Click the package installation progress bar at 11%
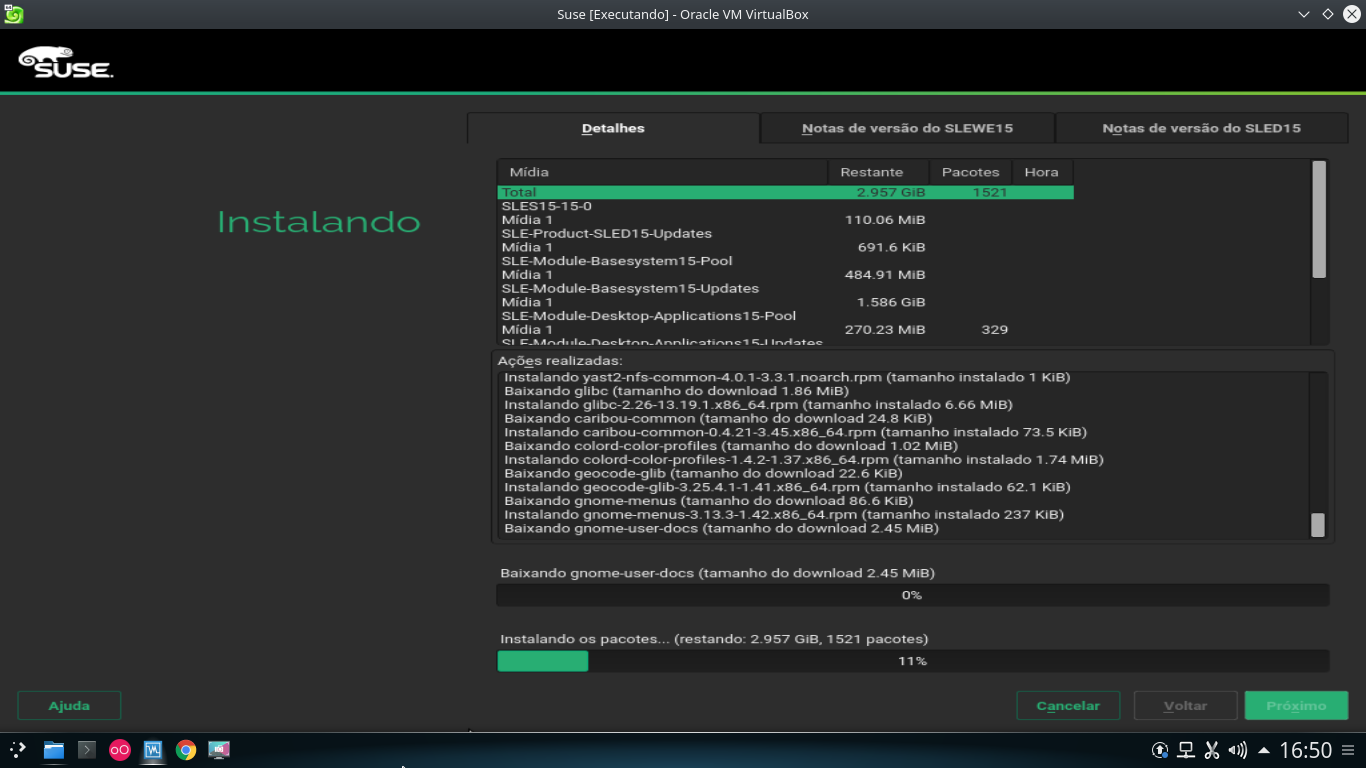 [x=912, y=661]
